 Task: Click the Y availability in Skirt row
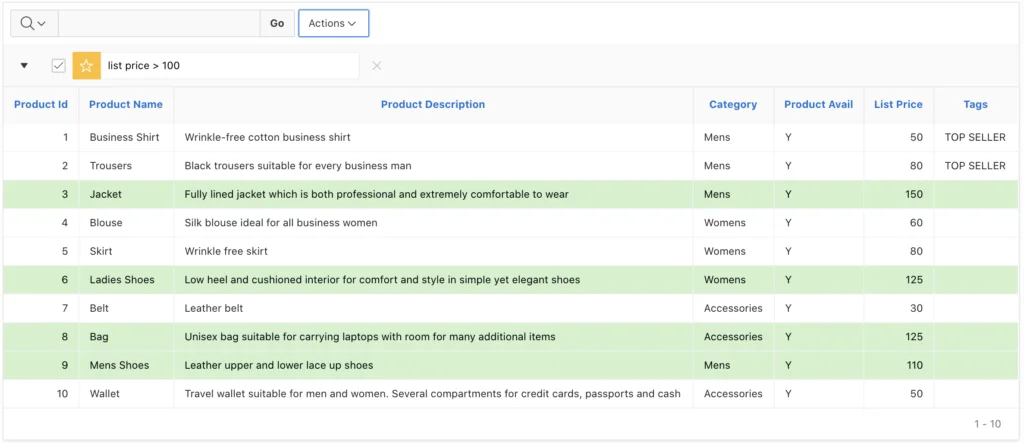click(788, 251)
